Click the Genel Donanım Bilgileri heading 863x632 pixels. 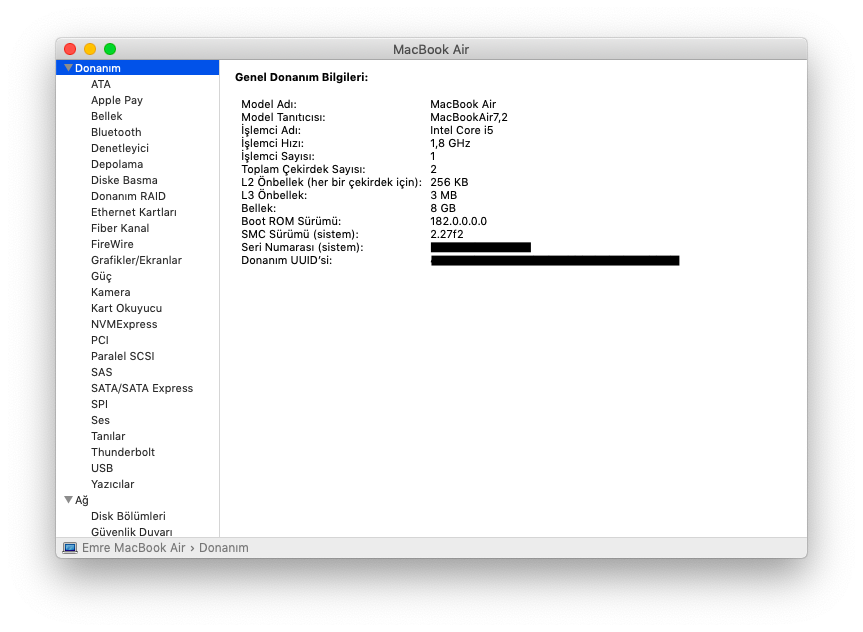point(301,77)
